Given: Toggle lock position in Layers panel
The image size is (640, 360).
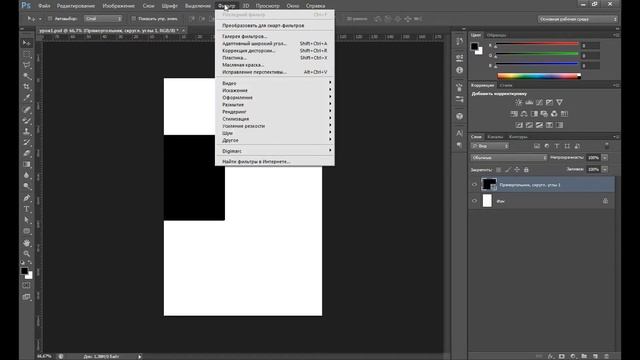Looking at the screenshot, I should coord(517,169).
